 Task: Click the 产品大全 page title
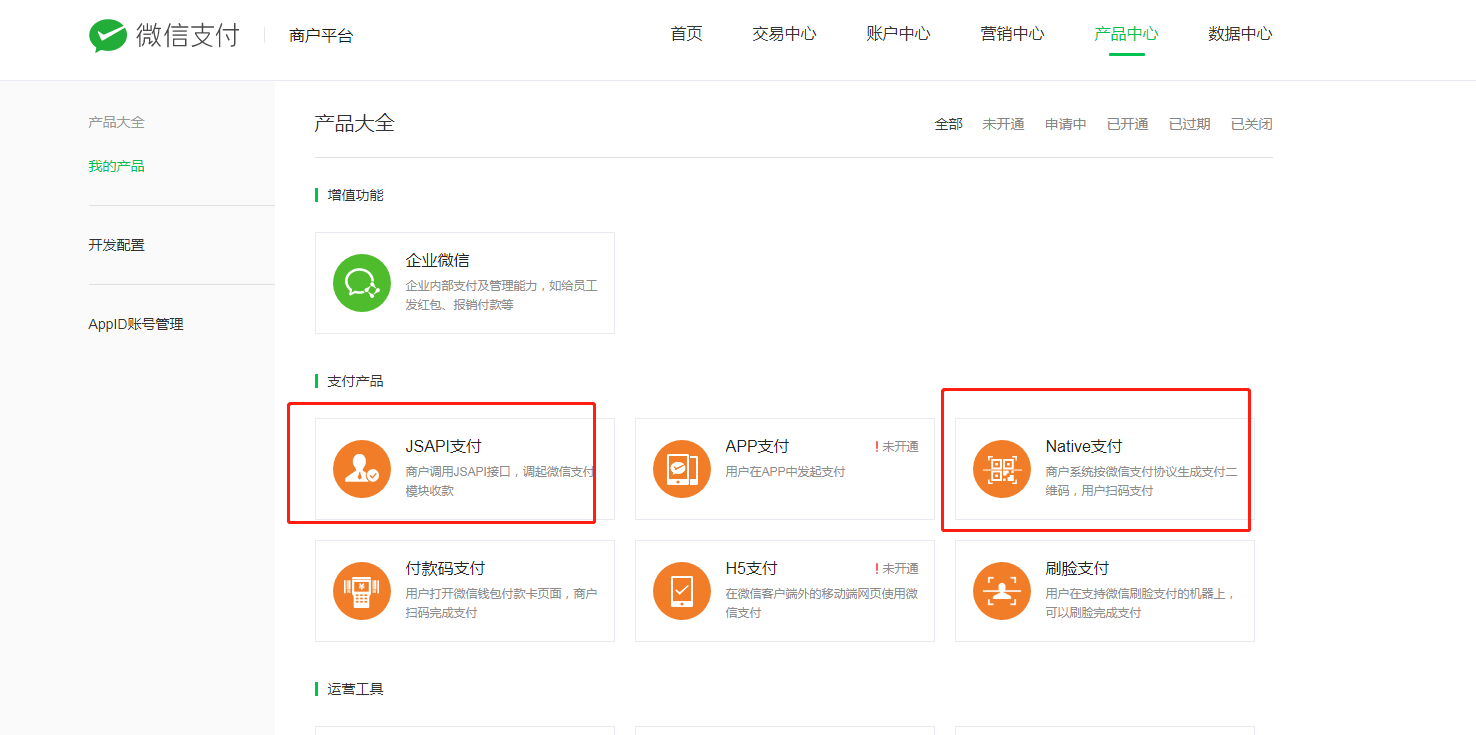[354, 124]
